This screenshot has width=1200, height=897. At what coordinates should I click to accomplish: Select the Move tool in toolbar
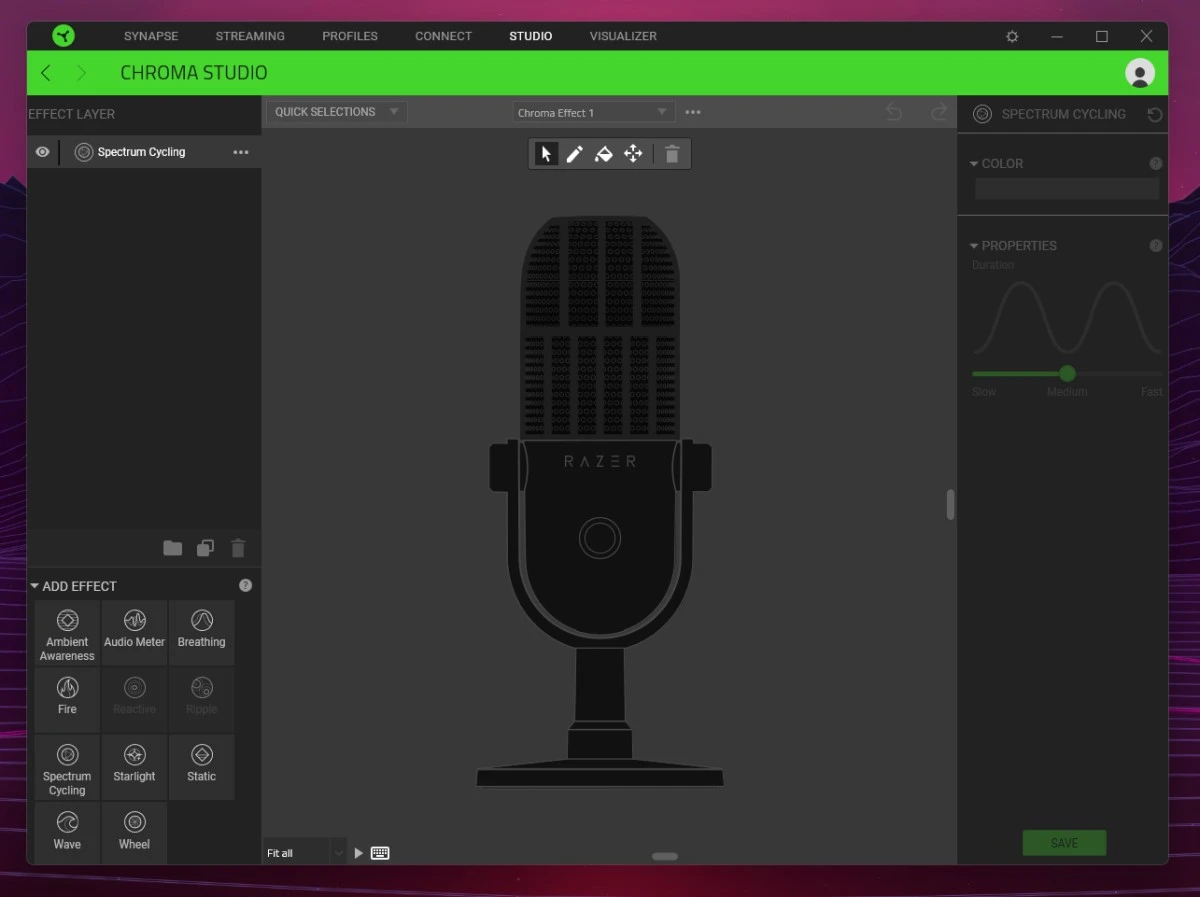coord(633,154)
